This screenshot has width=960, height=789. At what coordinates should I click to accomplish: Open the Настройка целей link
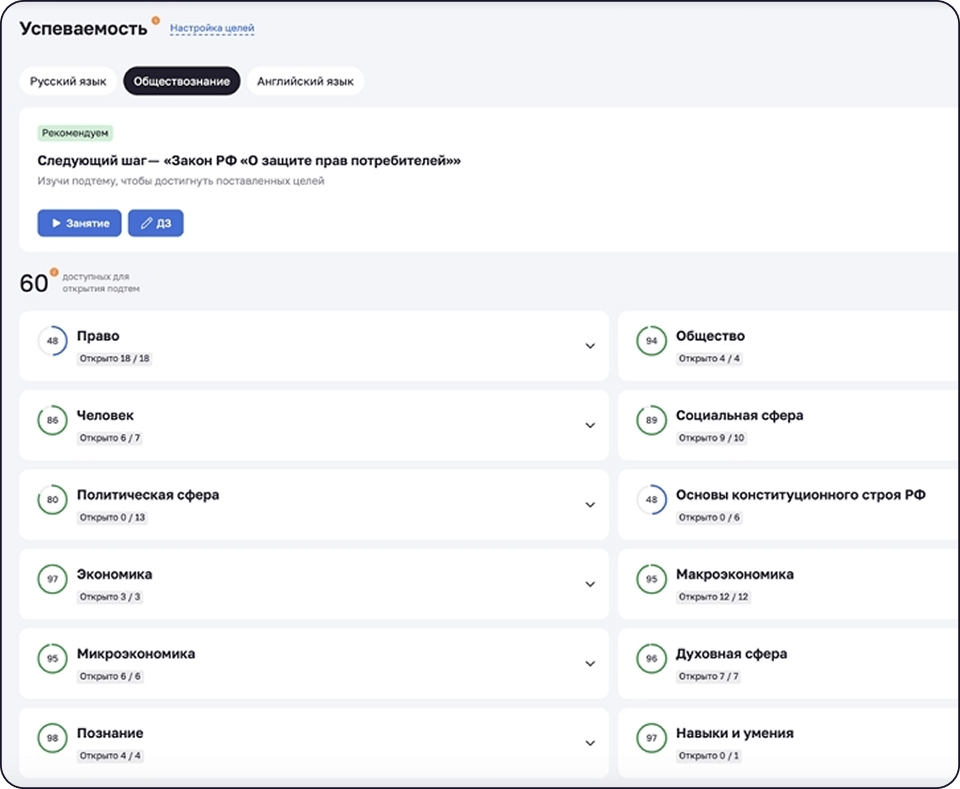[x=212, y=28]
